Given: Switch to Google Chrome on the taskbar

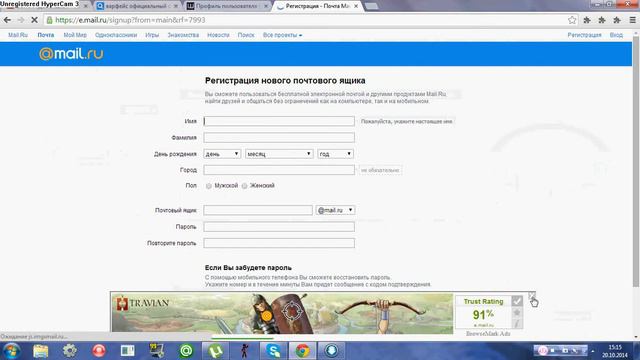Looking at the screenshot, I should click(x=302, y=351).
